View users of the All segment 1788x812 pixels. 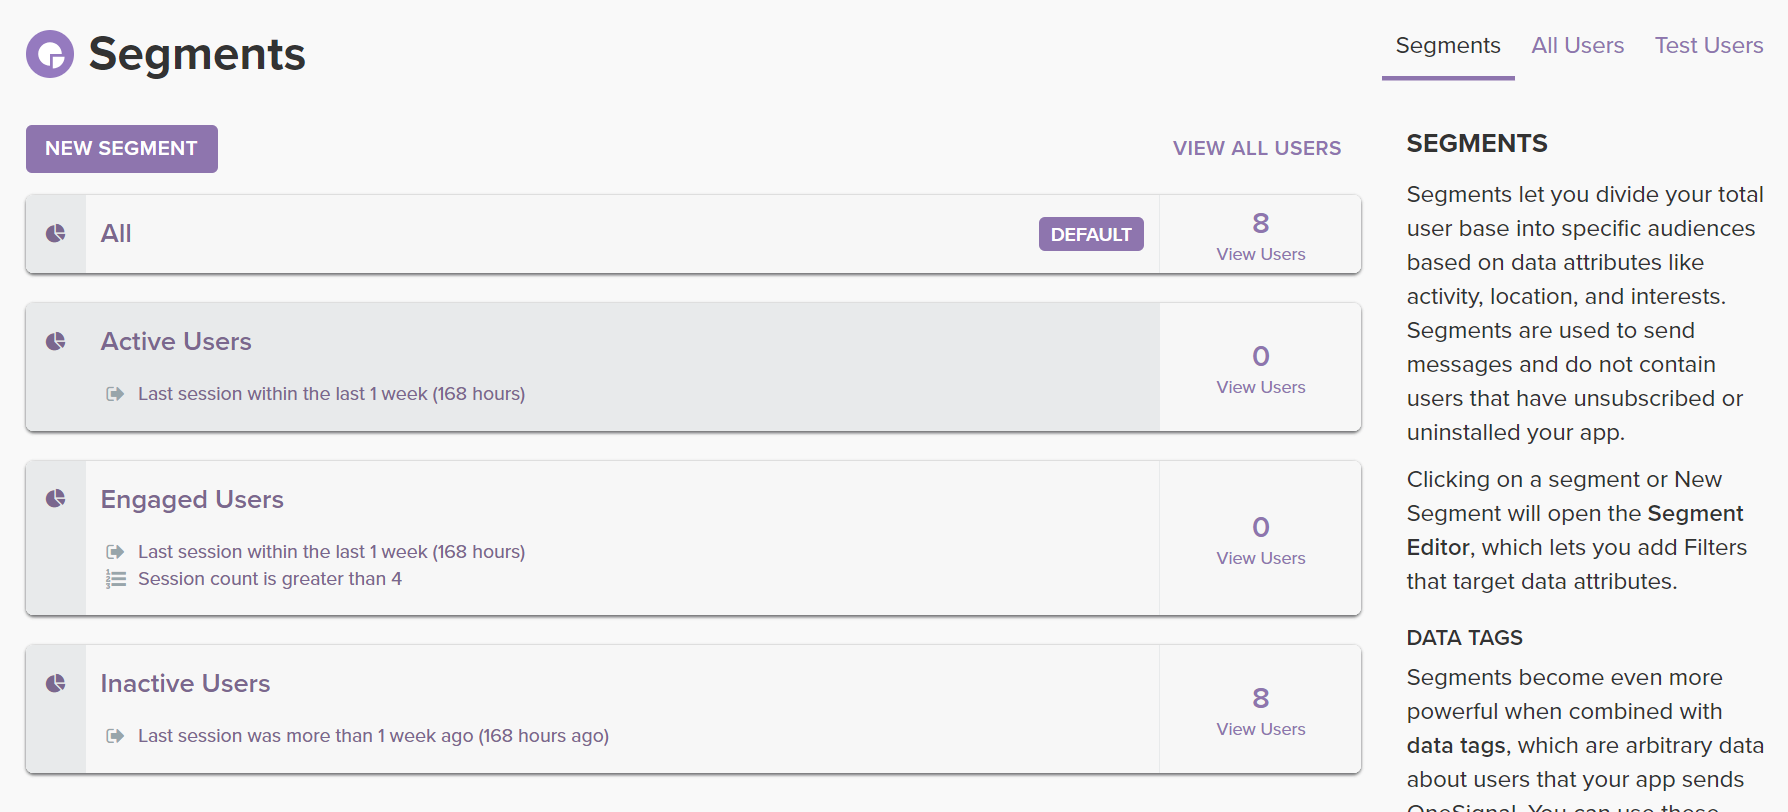click(1260, 254)
